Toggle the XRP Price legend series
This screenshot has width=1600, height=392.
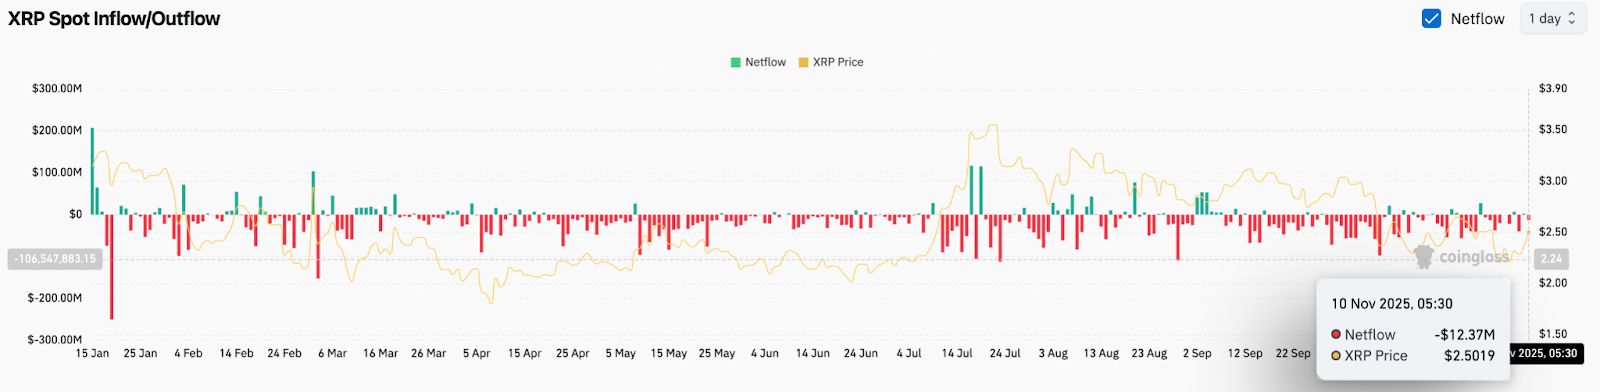pos(831,62)
